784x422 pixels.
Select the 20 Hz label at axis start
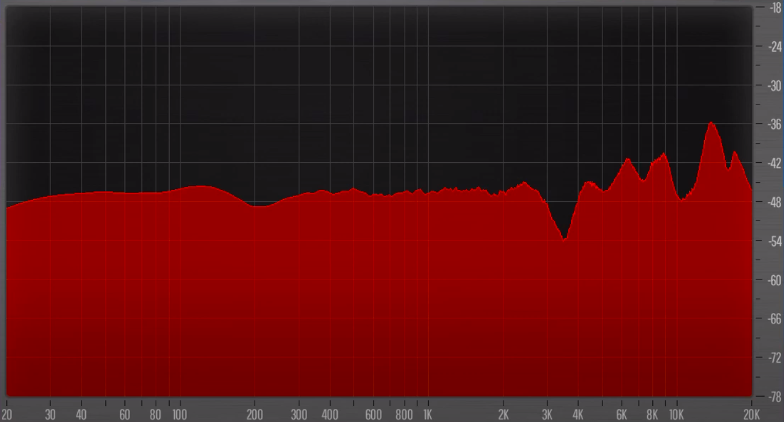click(8, 414)
